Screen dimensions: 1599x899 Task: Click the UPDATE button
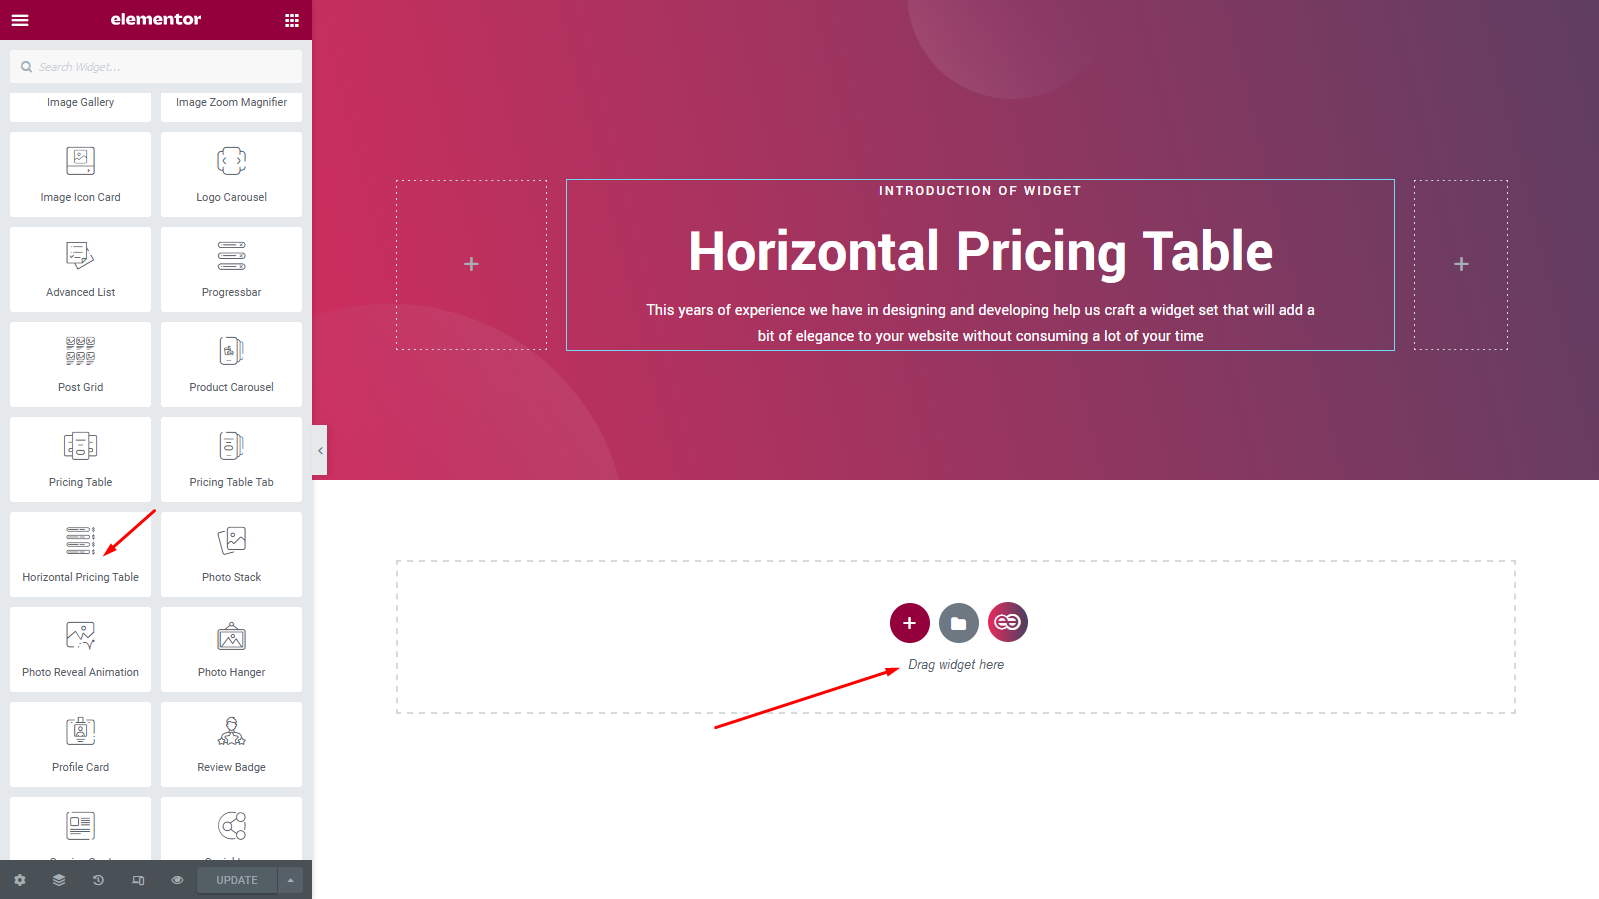236,880
